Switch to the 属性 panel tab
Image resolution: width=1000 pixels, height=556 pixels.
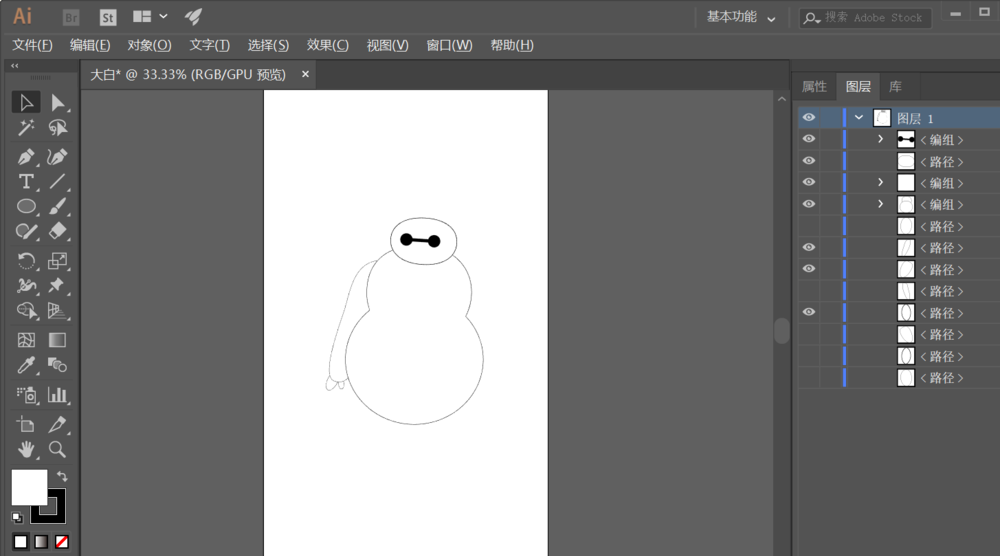pyautogui.click(x=814, y=87)
